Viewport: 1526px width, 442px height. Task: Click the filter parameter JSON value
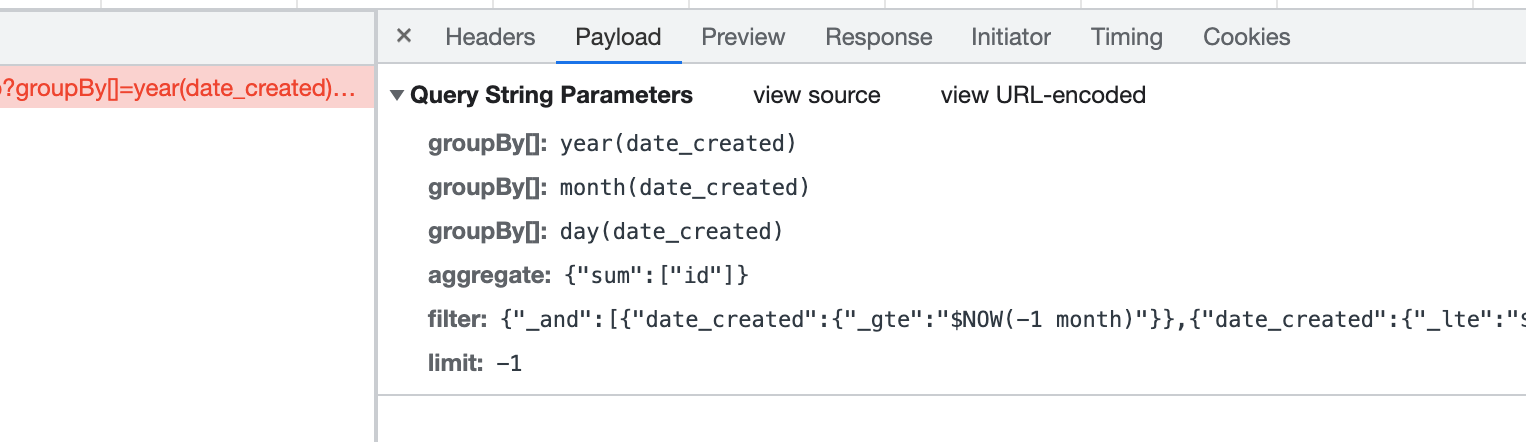(x=1012, y=319)
